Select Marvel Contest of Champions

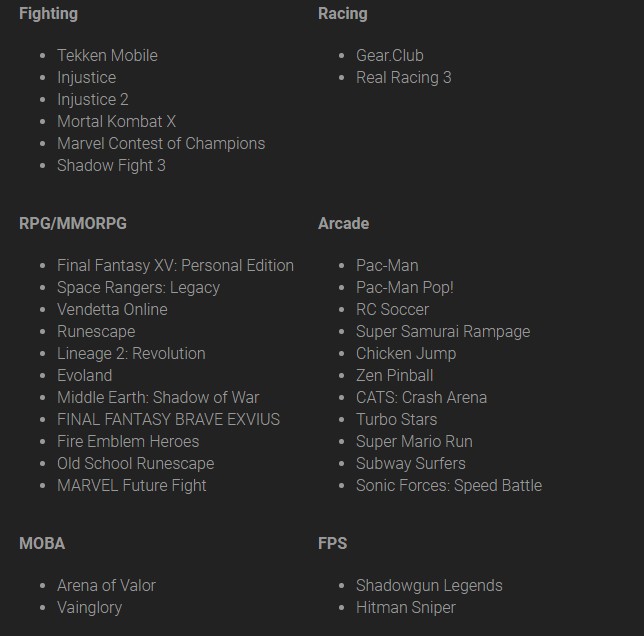click(161, 144)
